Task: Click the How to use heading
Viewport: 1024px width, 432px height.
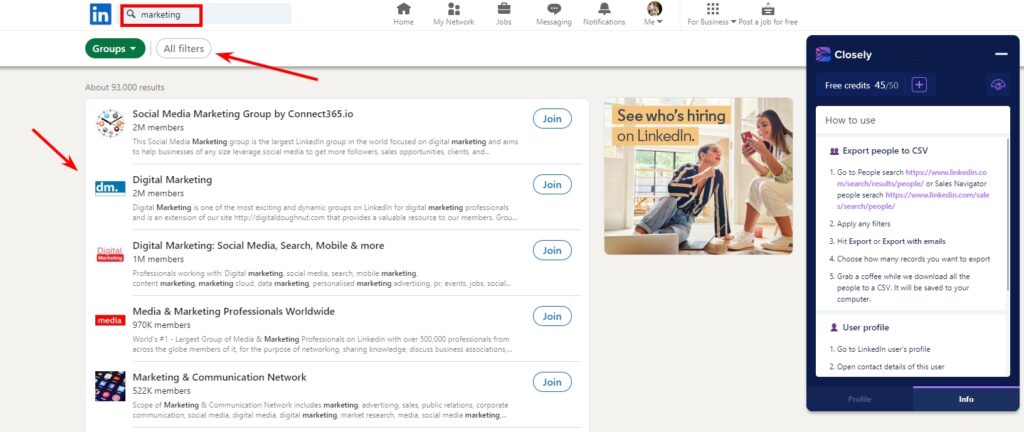Action: 850,120
